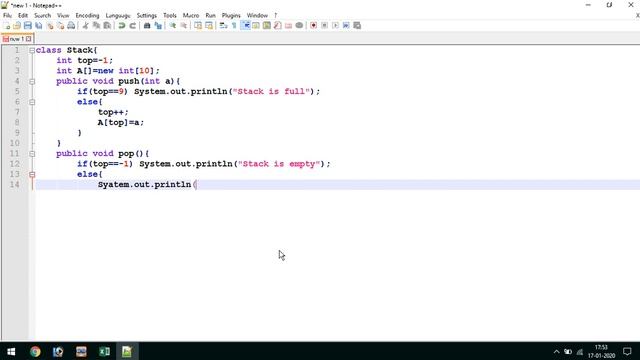Click the Save All toolbar icon

pyautogui.click(x=39, y=26)
